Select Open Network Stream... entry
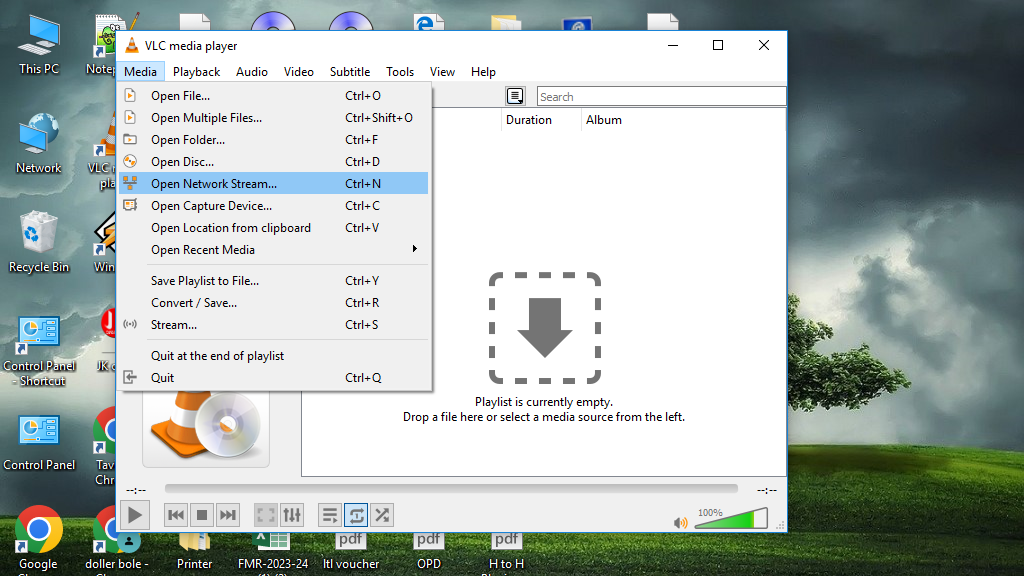 274,184
